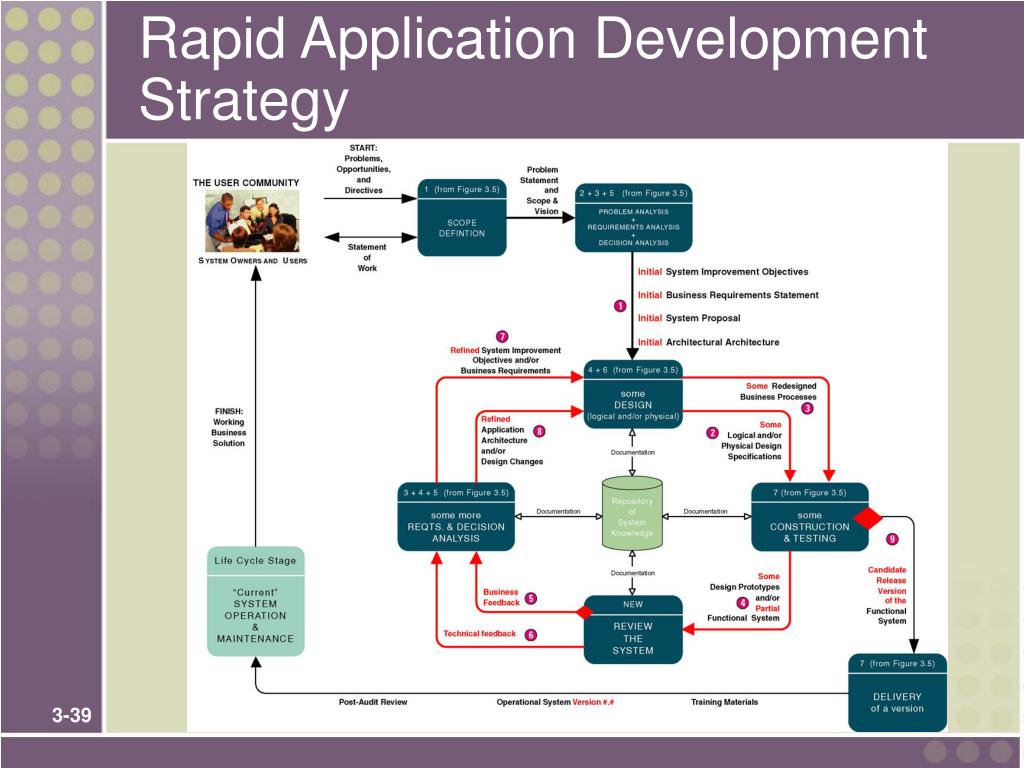Select the some Design box
The width and height of the screenshot is (1024, 768).
[633, 394]
